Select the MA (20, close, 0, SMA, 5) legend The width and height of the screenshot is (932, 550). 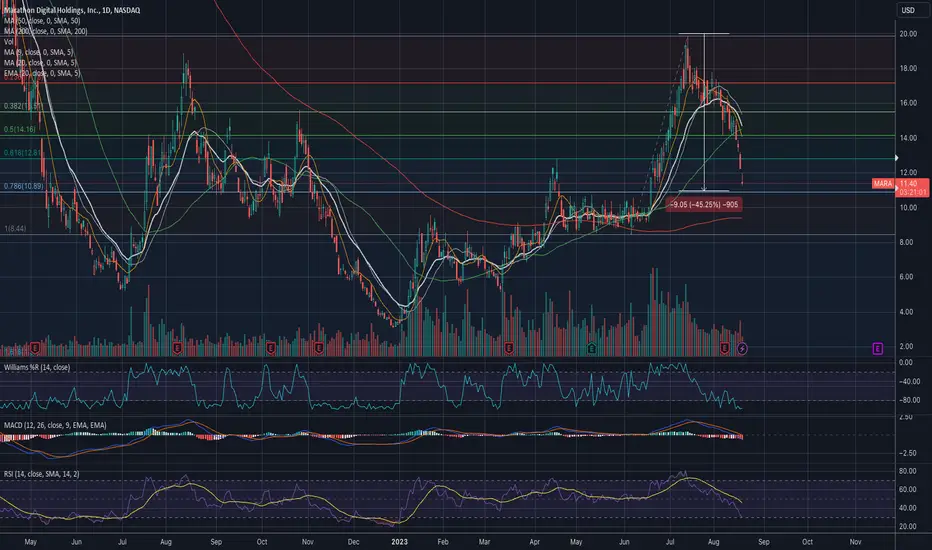40,62
